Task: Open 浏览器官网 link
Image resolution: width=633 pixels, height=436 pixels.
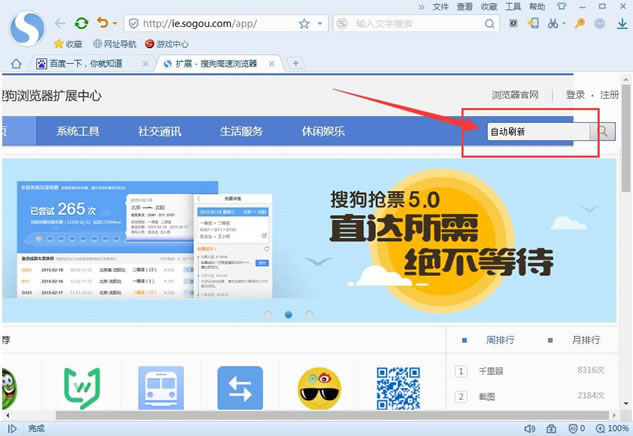Action: pos(515,95)
